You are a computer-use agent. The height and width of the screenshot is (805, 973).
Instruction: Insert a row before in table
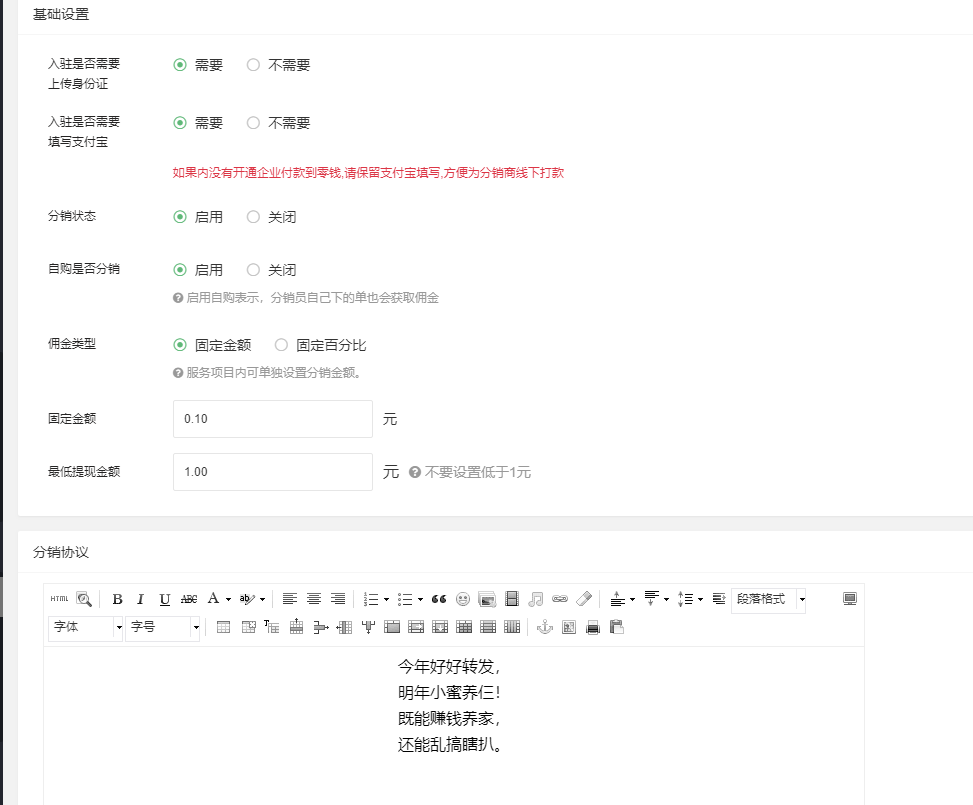click(297, 627)
